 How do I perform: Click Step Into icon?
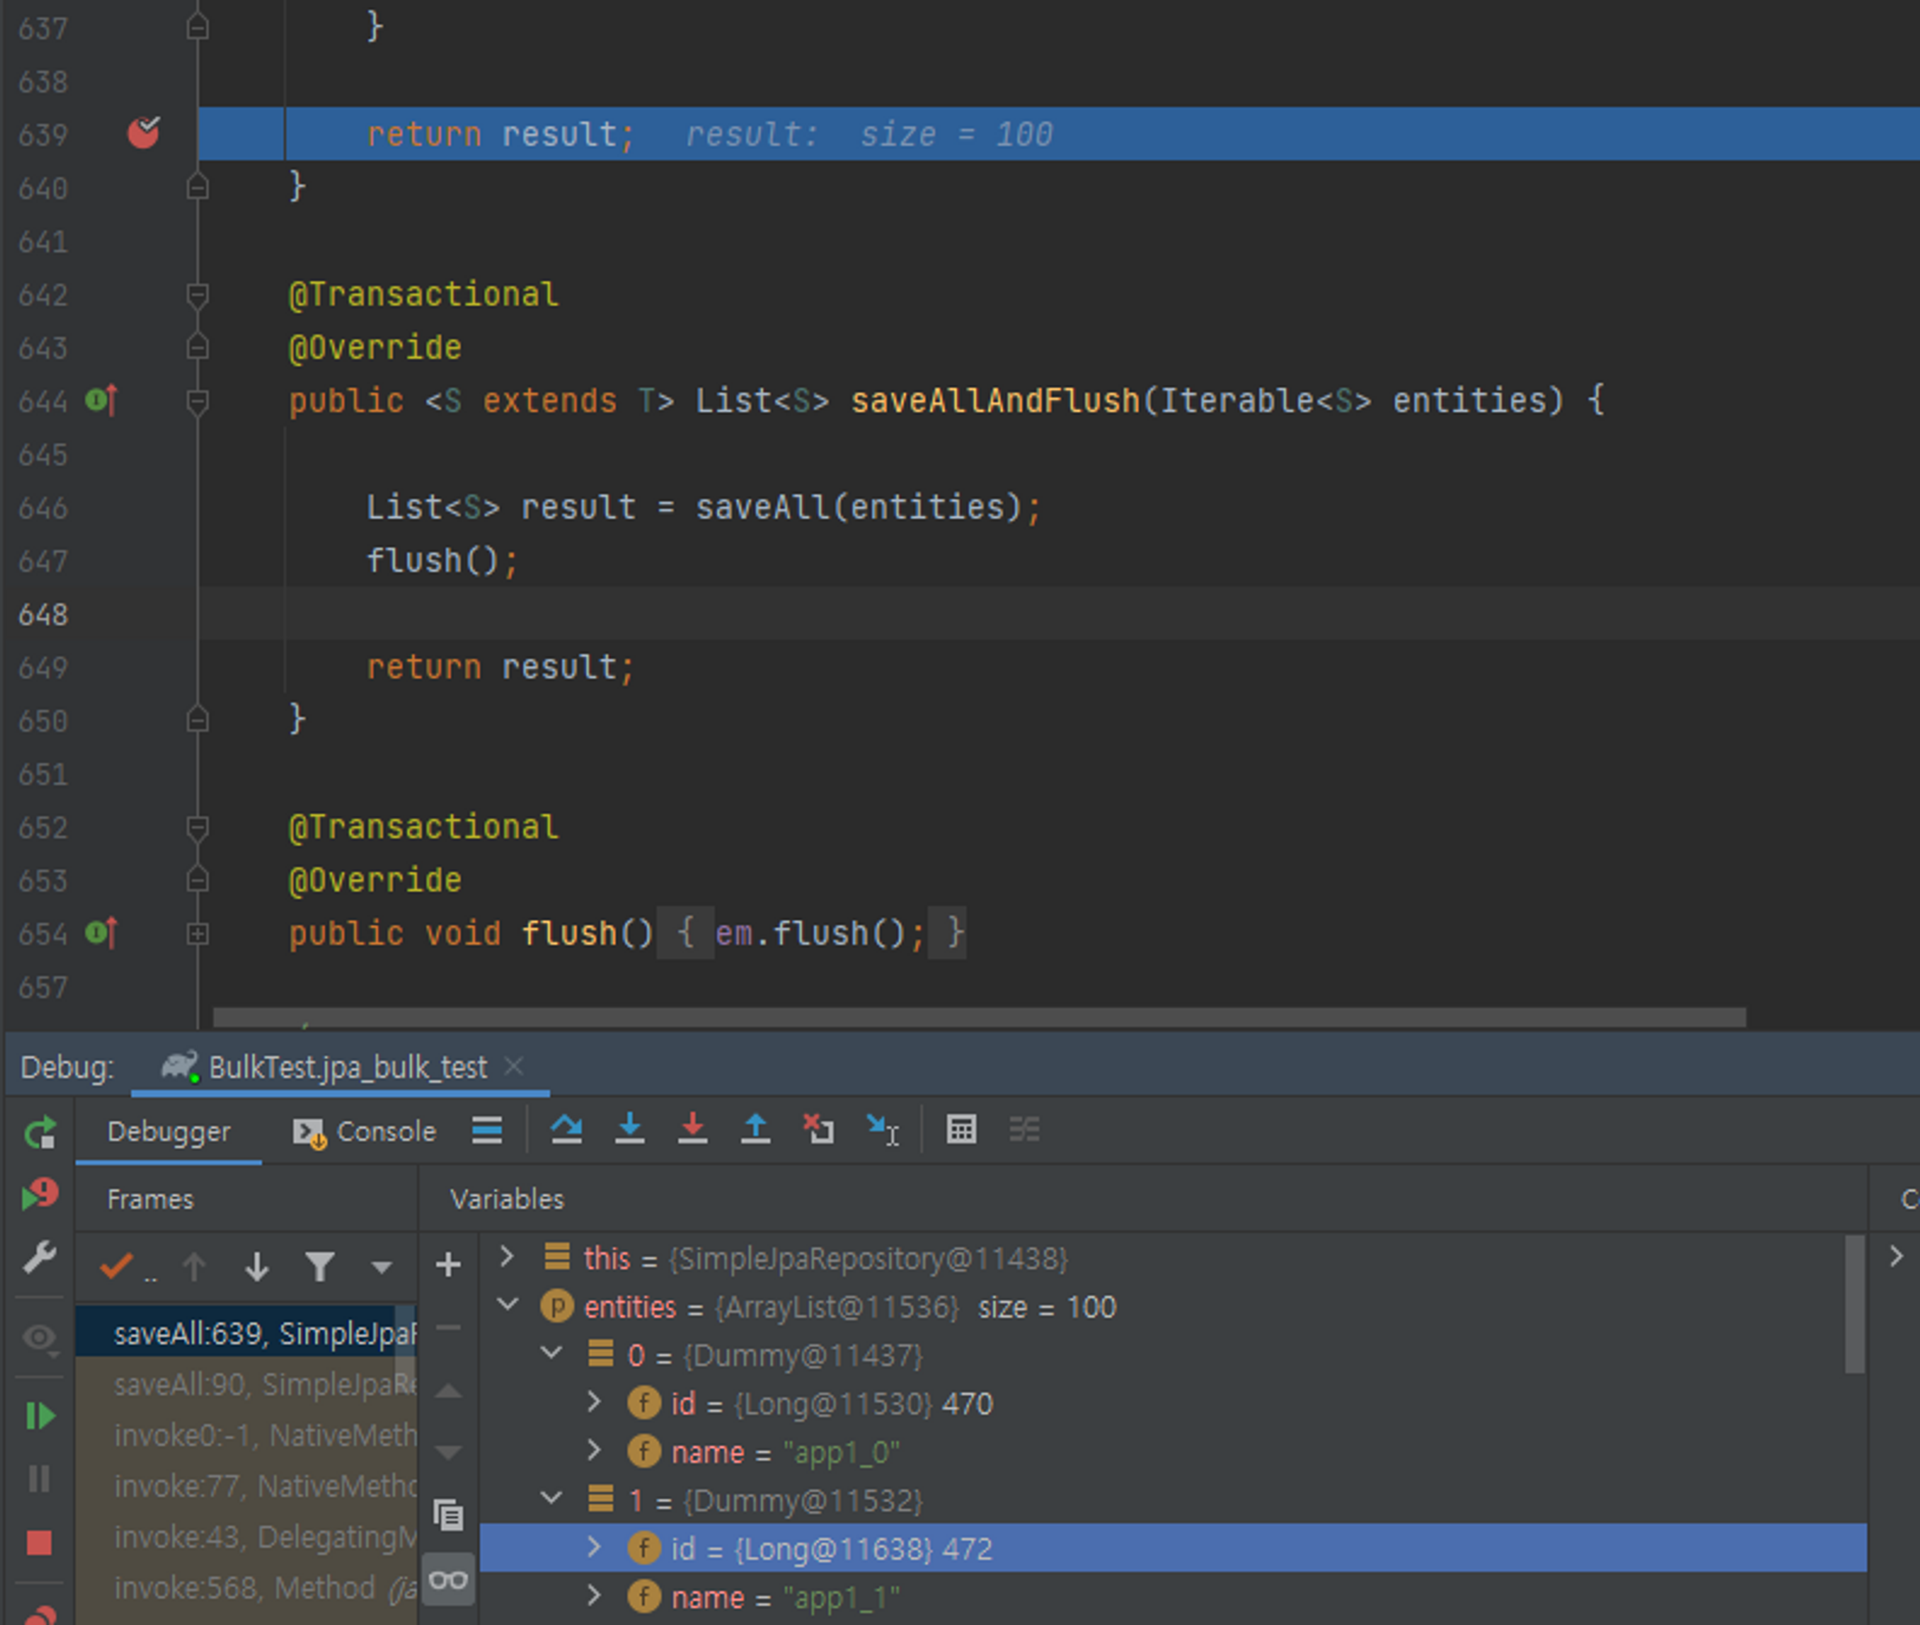[629, 1130]
